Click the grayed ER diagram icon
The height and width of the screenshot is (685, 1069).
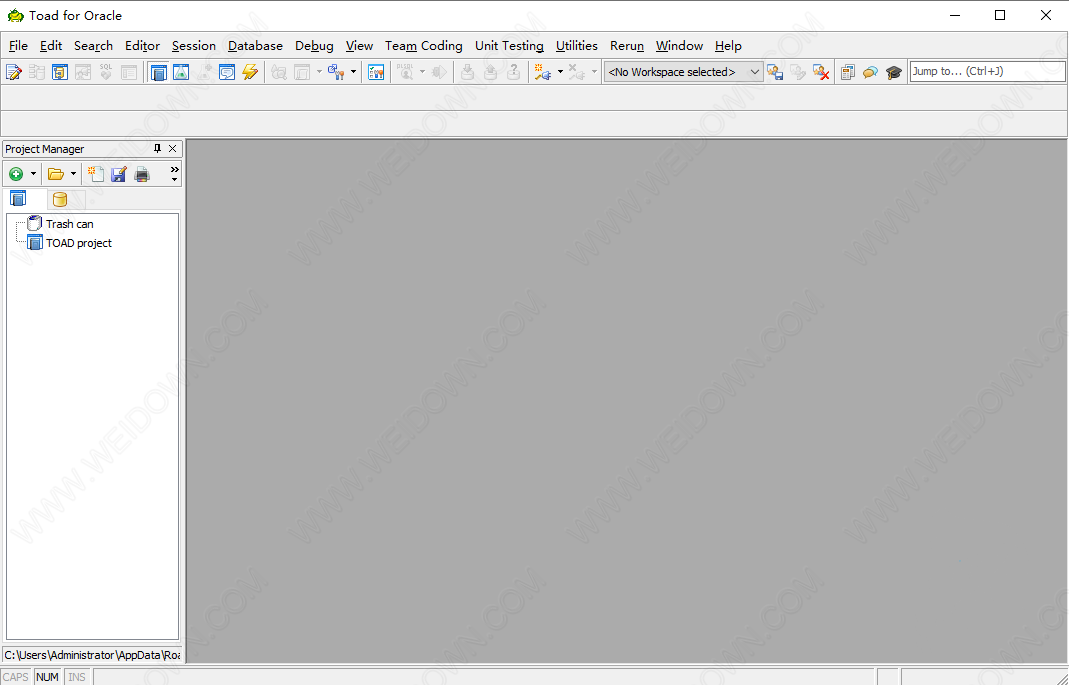tap(82, 72)
